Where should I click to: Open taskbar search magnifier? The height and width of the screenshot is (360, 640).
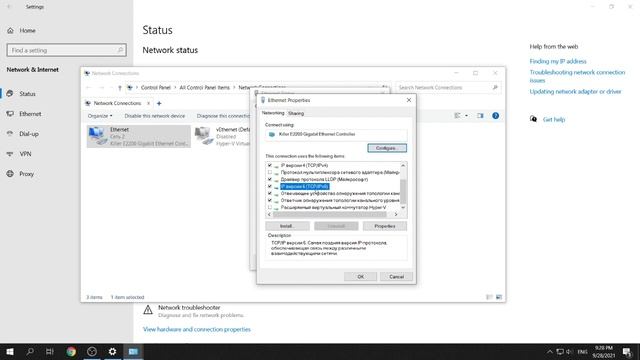click(30, 351)
